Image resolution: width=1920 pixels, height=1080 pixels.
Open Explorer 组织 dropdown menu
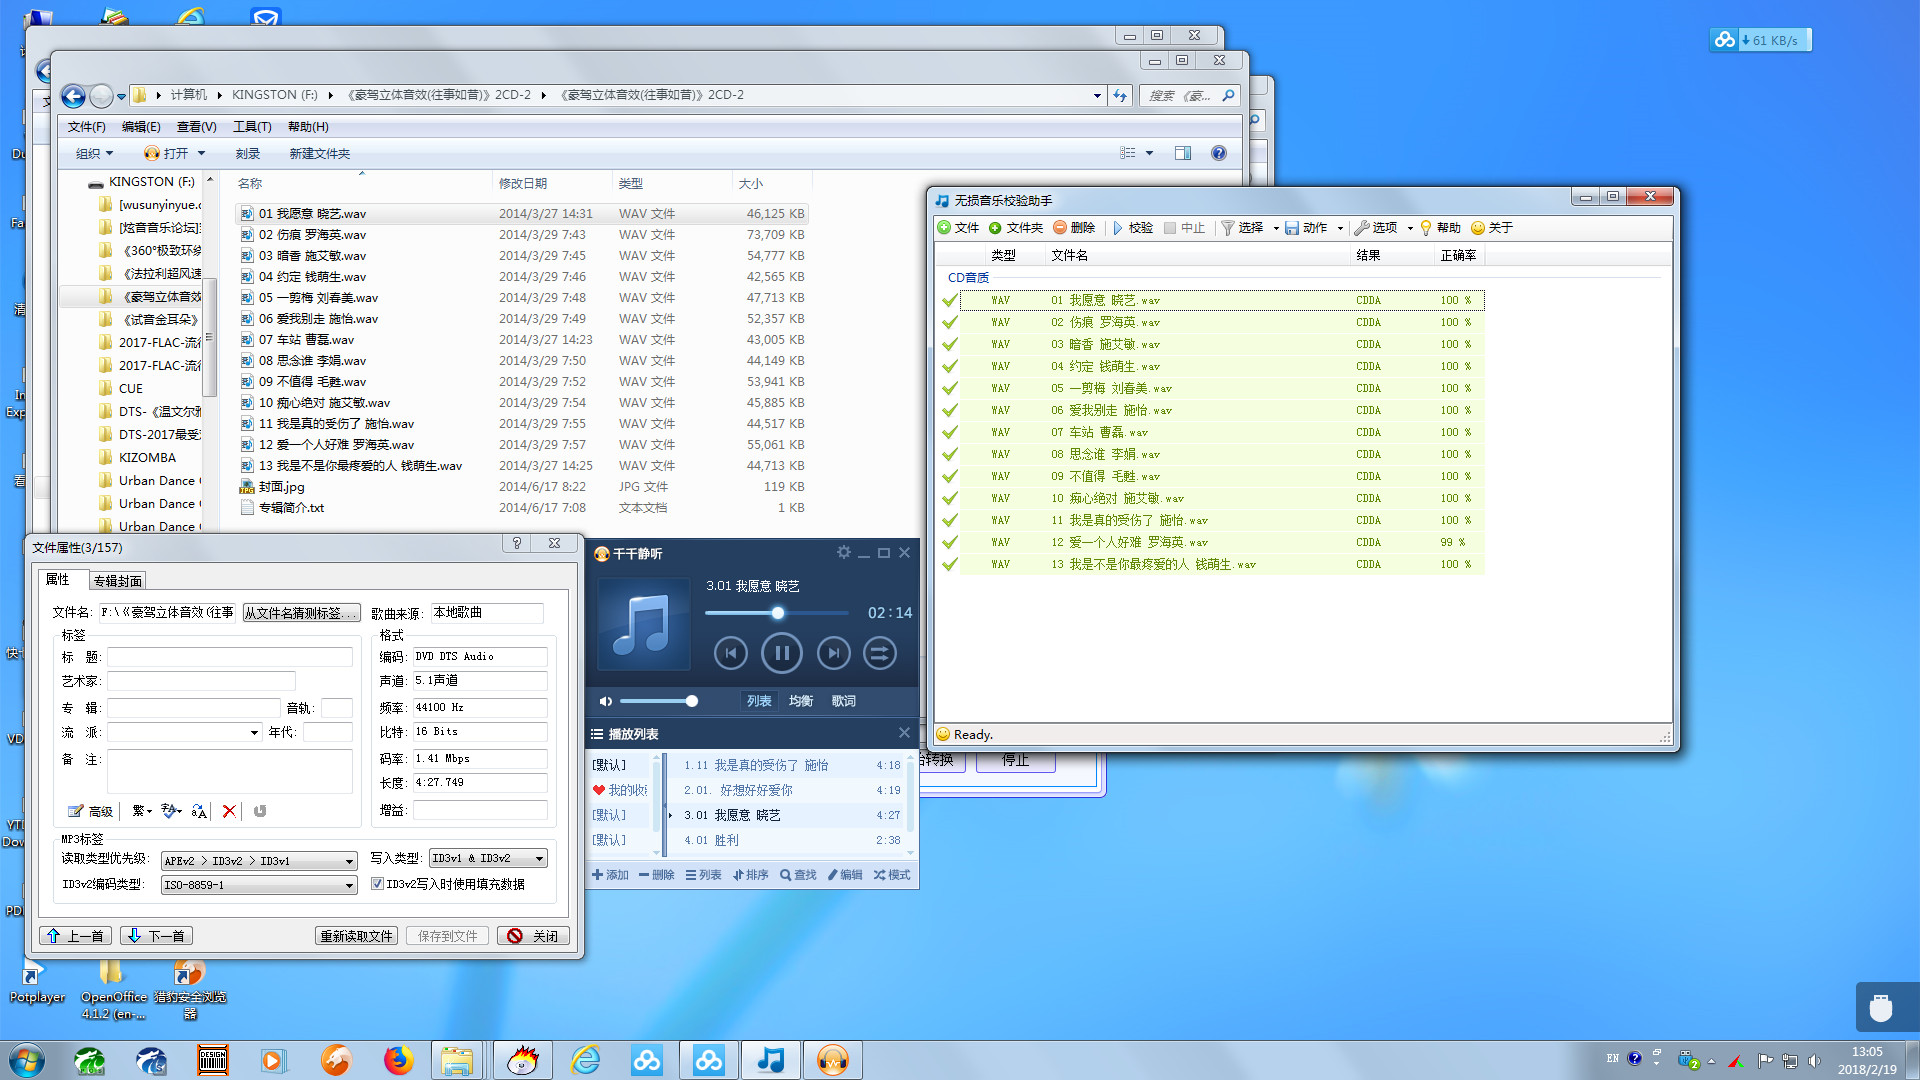click(x=95, y=153)
